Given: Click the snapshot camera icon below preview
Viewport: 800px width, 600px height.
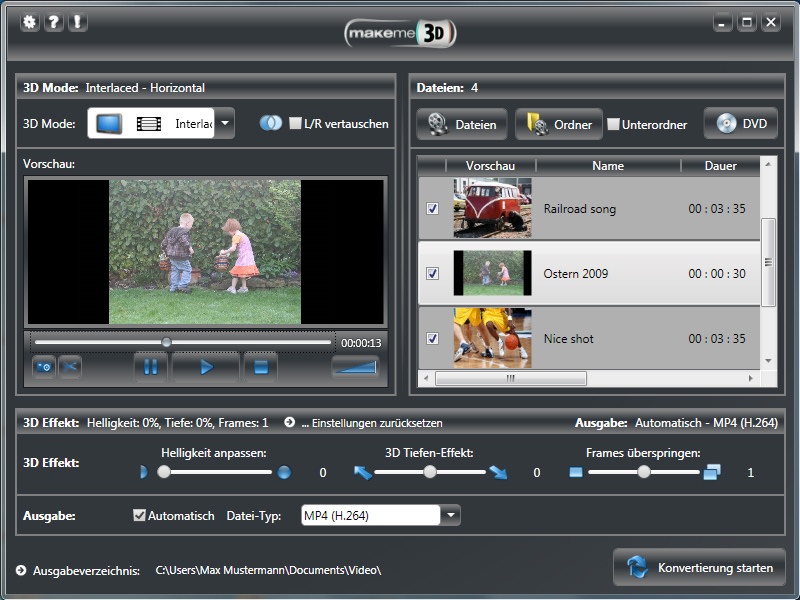Looking at the screenshot, I should 44,367.
